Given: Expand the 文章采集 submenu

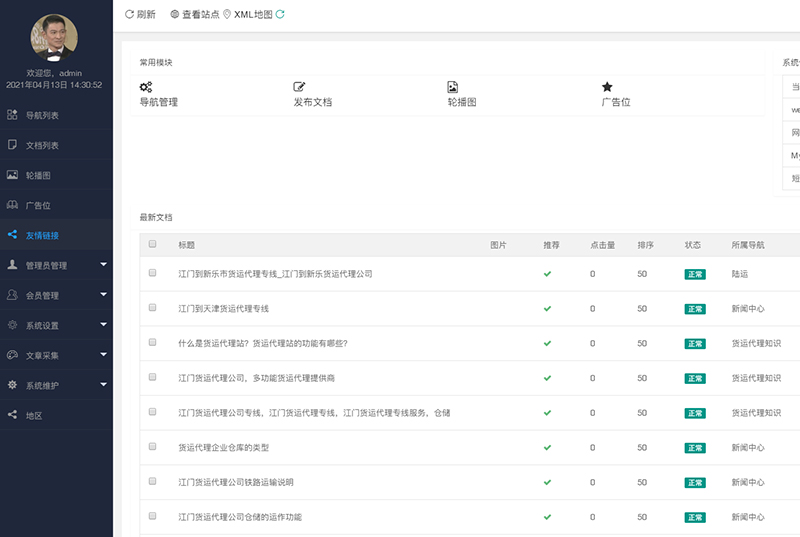Looking at the screenshot, I should [104, 355].
